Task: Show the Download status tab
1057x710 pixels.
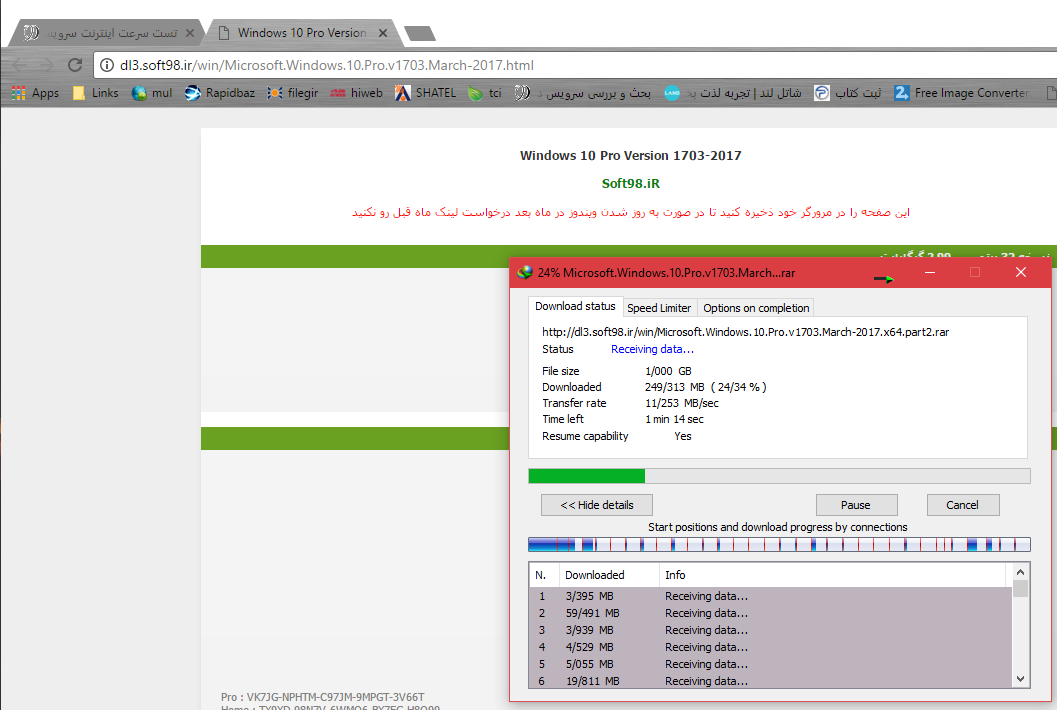Action: pos(575,306)
